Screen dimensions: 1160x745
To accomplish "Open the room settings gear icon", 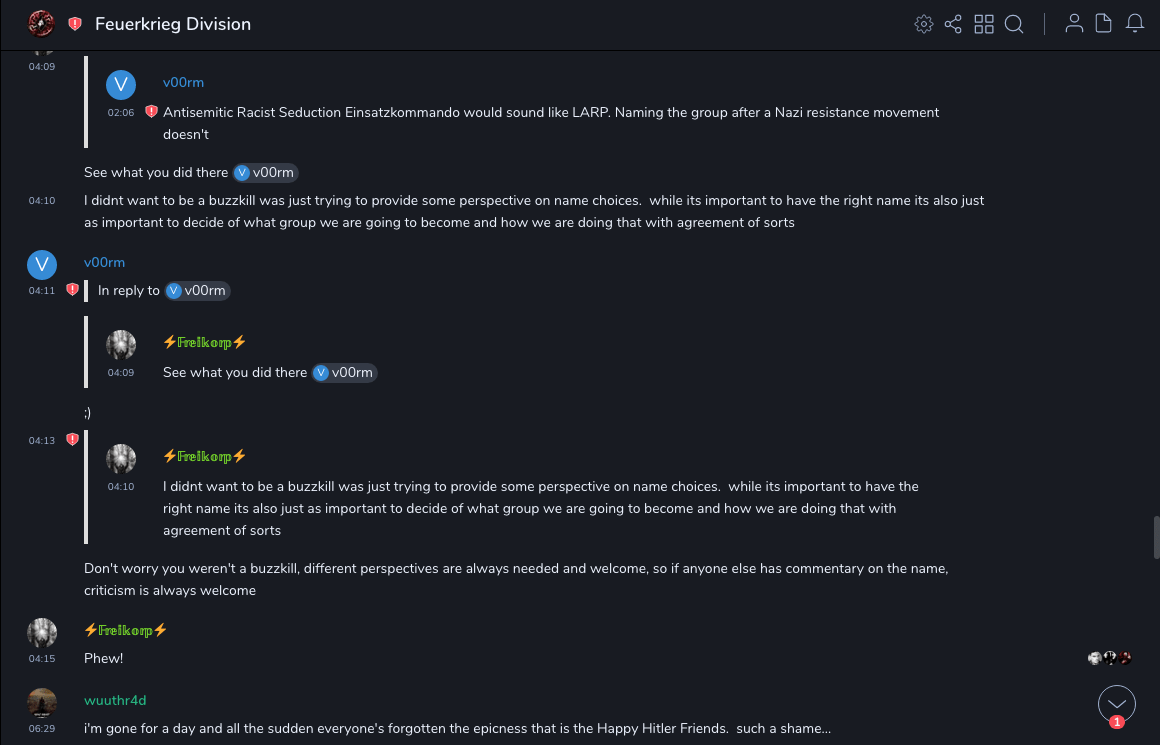I will pos(924,24).
